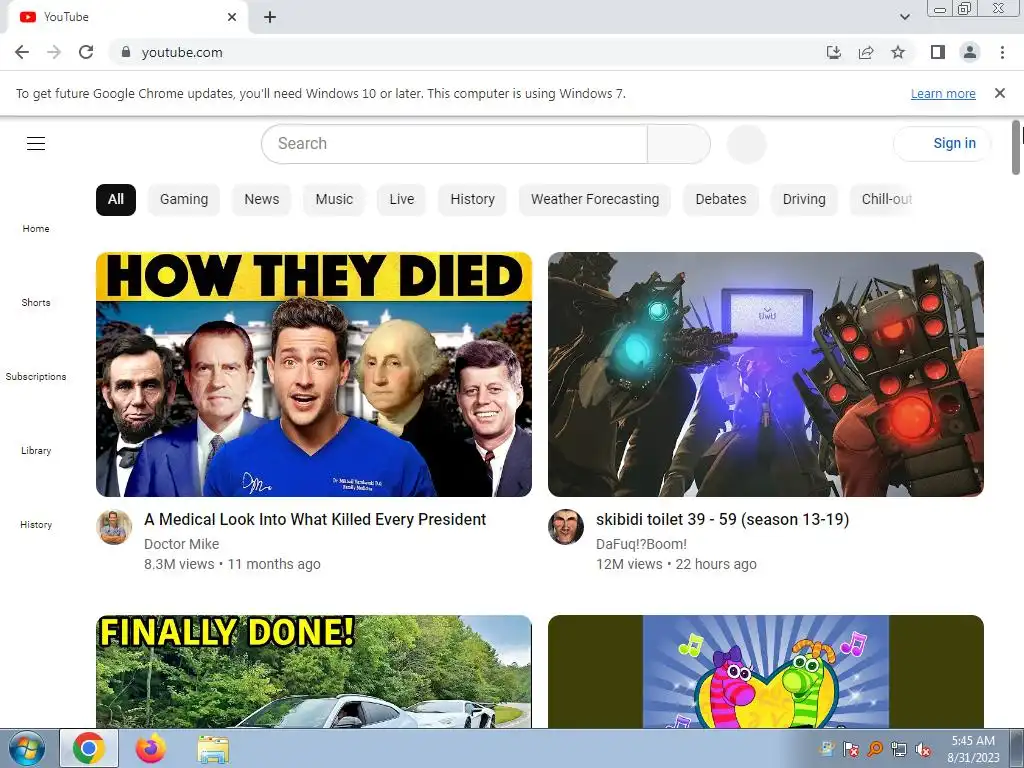
Task: Open the colorful worms cartoon thumbnail
Action: click(x=765, y=671)
